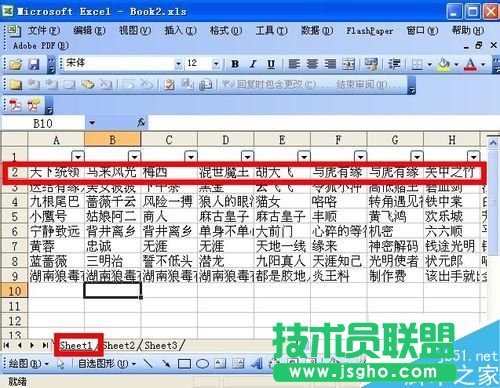Screen dimensions: 500x388
Task: Click the Convert to PDF and Email icon
Action: [34, 105]
